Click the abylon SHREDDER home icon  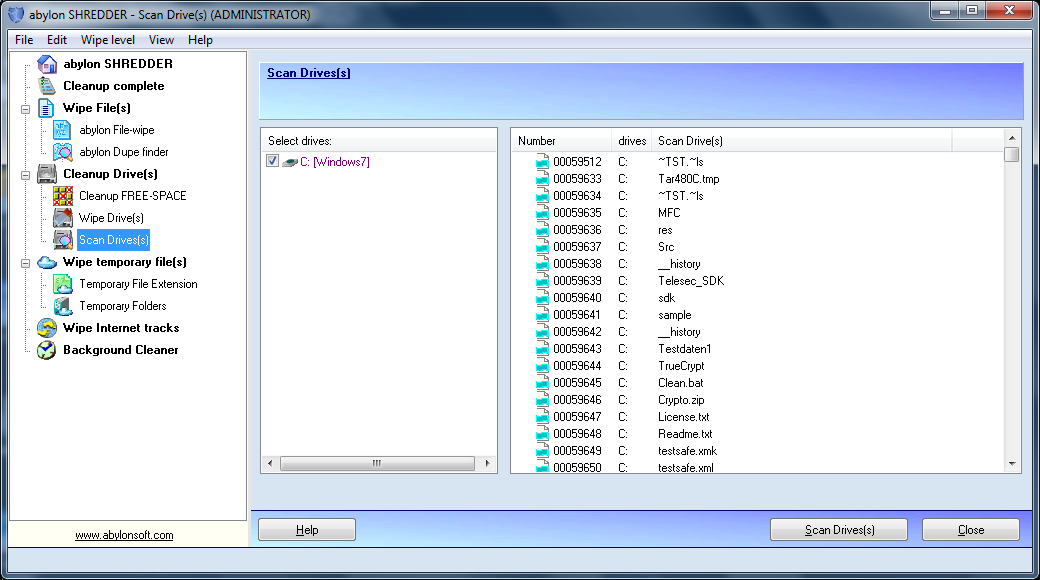[47, 64]
